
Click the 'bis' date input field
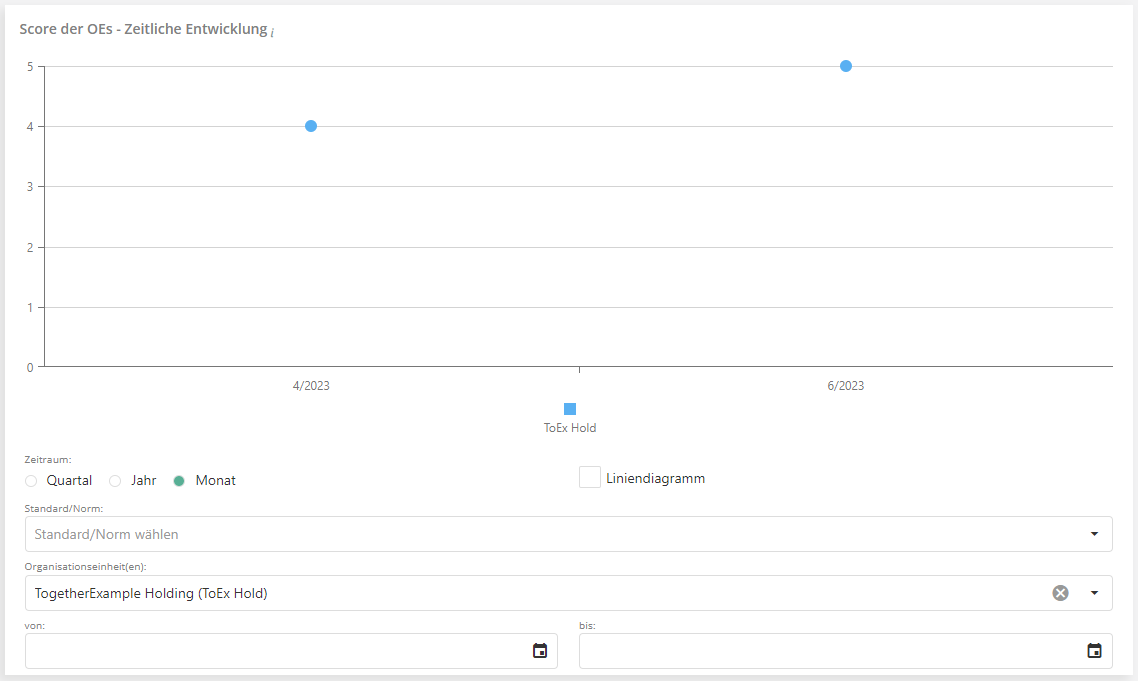(830, 651)
